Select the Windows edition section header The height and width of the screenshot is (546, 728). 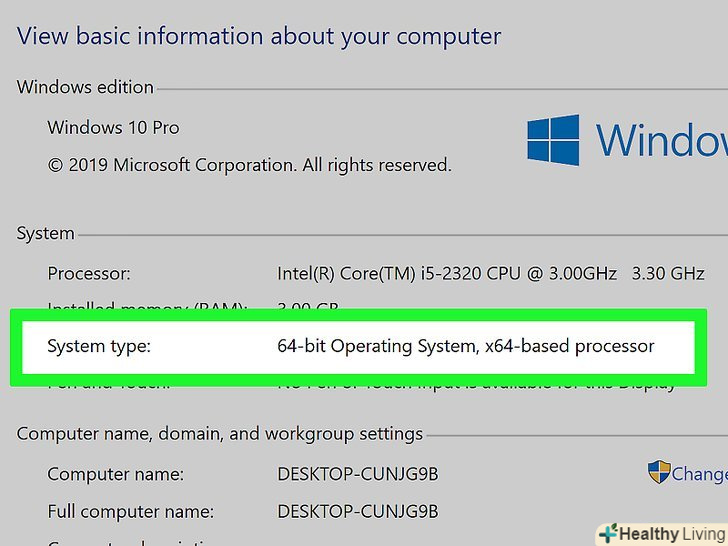pyautogui.click(x=85, y=87)
